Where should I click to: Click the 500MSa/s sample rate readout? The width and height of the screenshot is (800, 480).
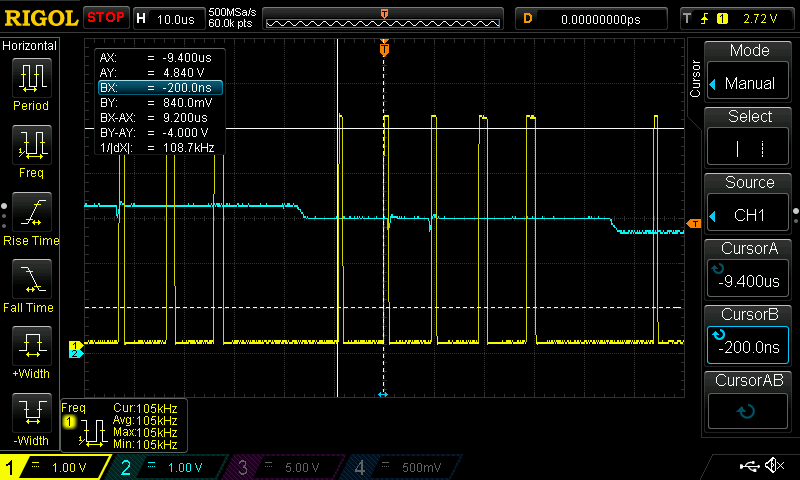click(232, 13)
